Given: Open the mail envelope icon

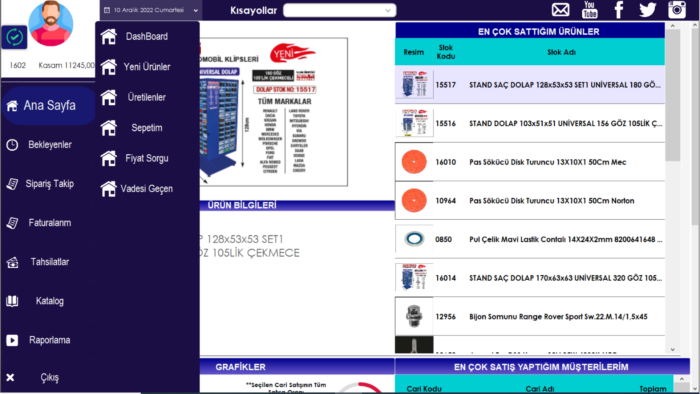Looking at the screenshot, I should click(x=560, y=10).
